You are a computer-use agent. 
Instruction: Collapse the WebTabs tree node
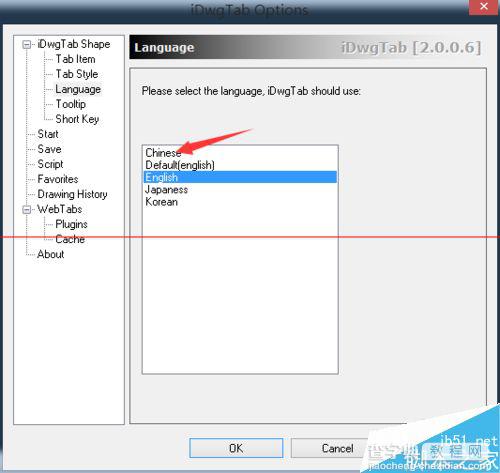tap(27, 209)
